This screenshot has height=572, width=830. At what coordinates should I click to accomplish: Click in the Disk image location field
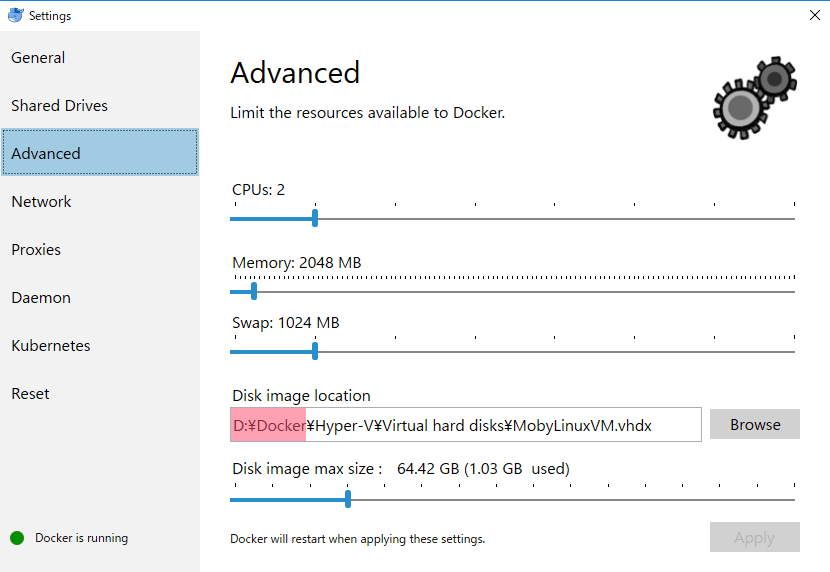(x=466, y=424)
